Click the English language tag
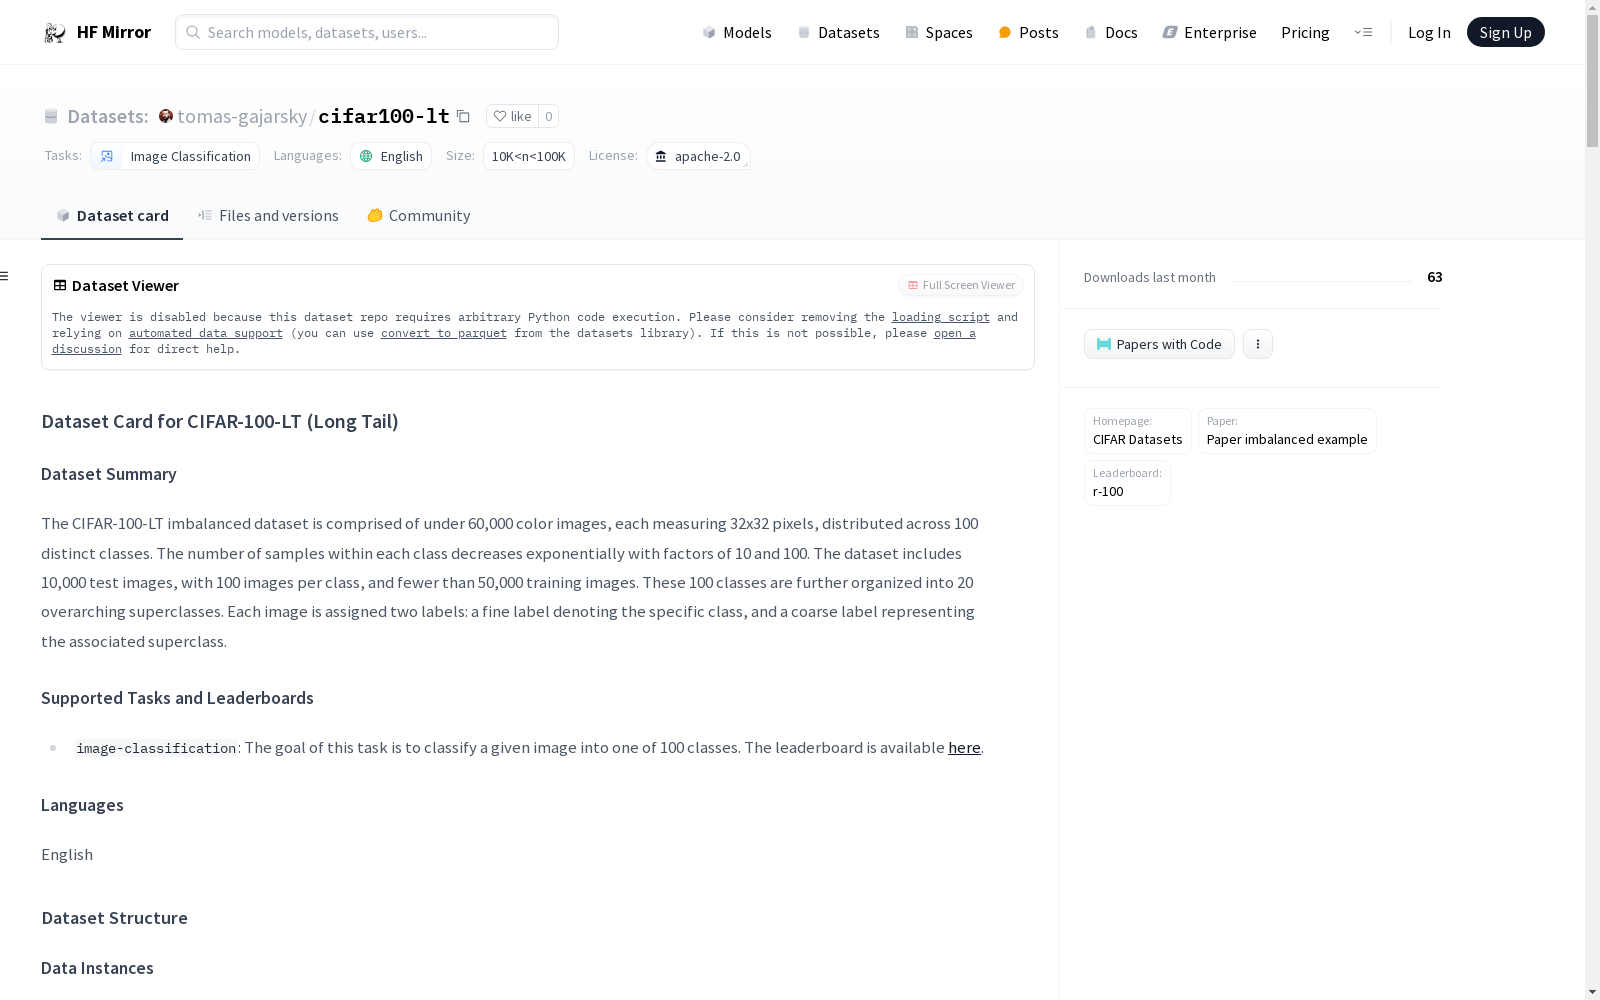Viewport: 1600px width, 1000px height. point(391,156)
